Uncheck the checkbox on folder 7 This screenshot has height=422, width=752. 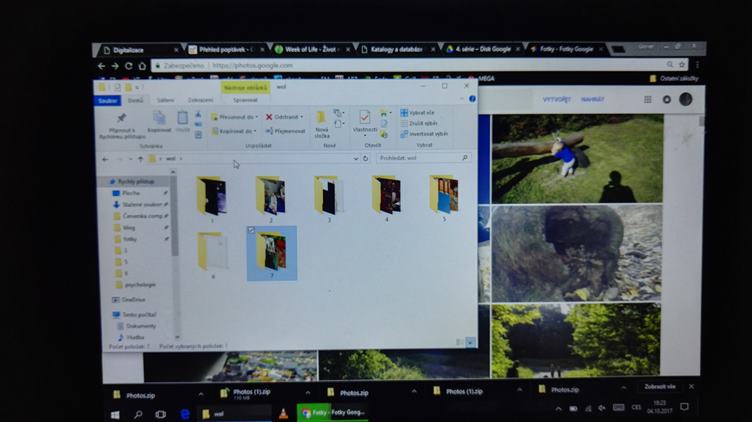[x=251, y=230]
